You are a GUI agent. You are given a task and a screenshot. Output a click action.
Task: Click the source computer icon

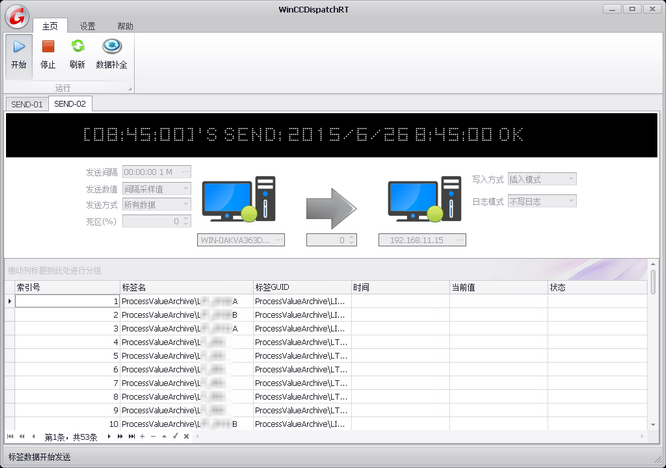239,199
